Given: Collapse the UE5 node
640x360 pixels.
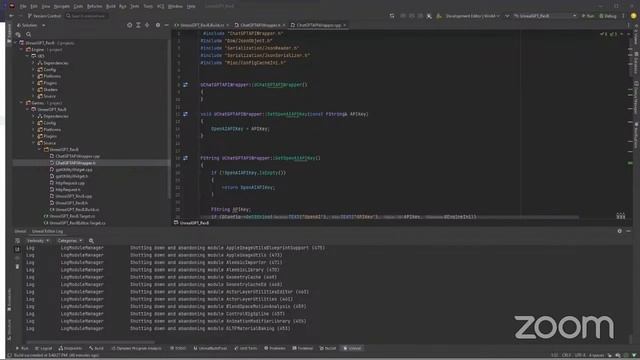Looking at the screenshot, I should 28,56.
